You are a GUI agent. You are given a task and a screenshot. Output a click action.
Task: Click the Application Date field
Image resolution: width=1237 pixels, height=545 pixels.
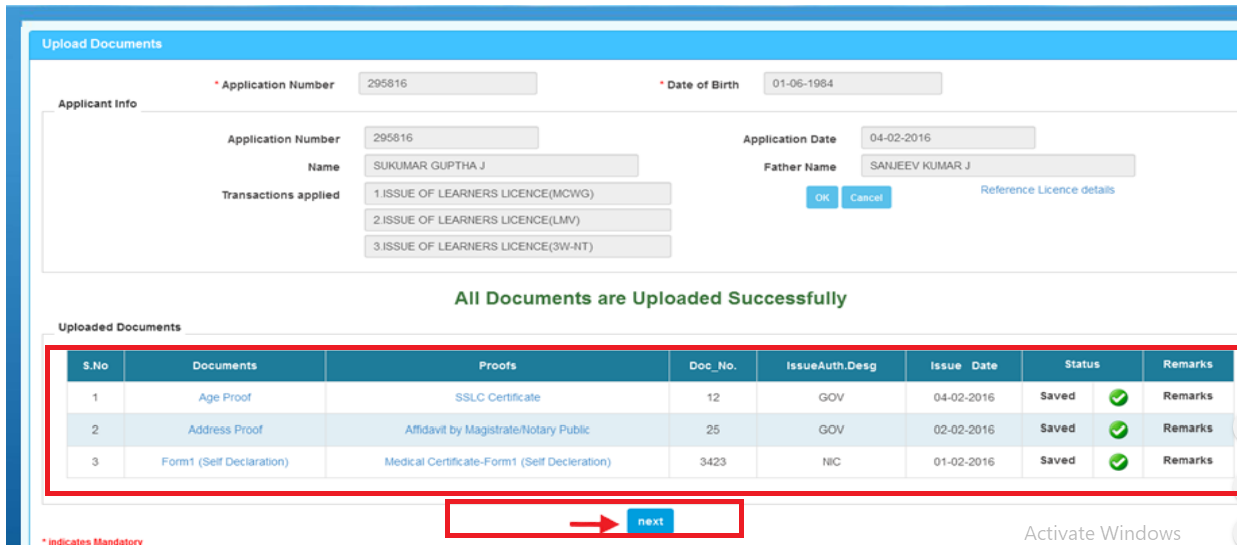[949, 138]
